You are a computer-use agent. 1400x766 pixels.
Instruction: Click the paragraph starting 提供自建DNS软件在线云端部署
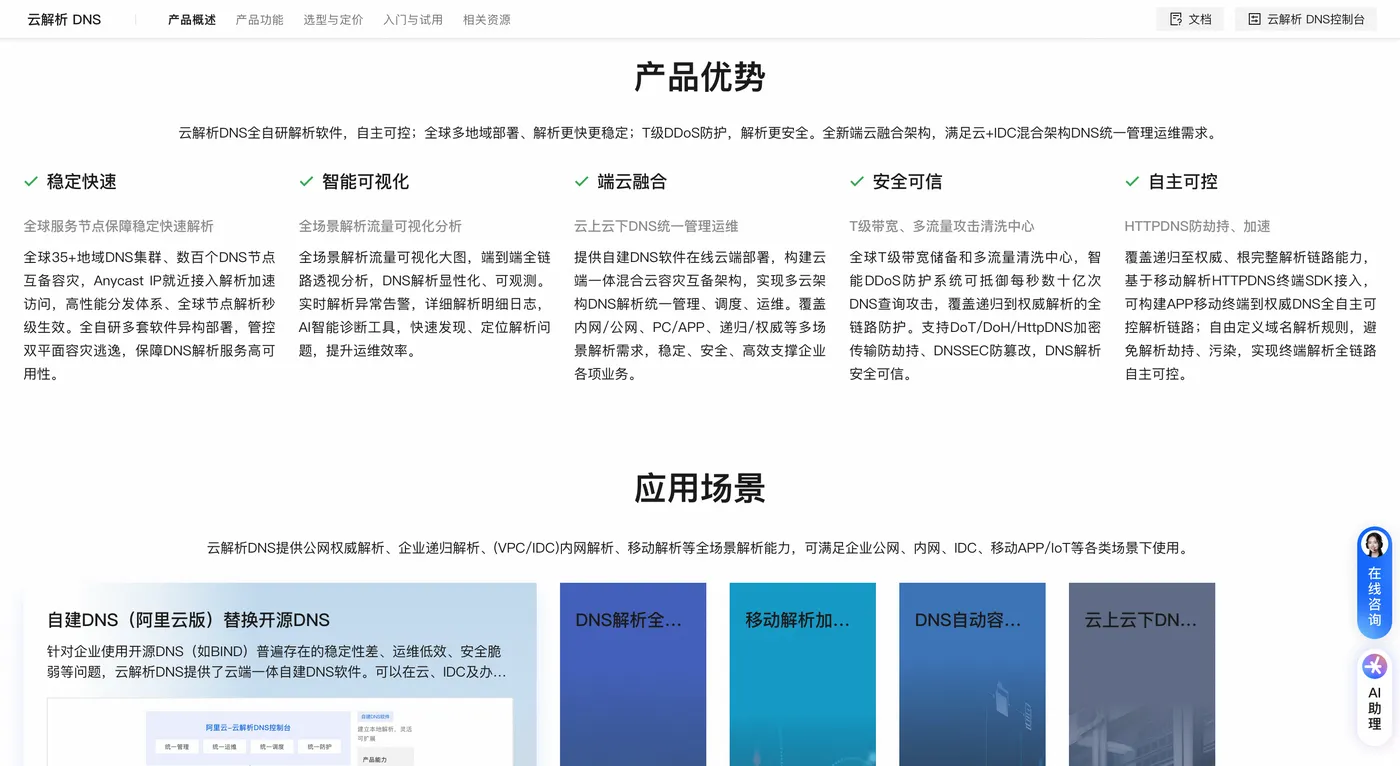click(700, 316)
